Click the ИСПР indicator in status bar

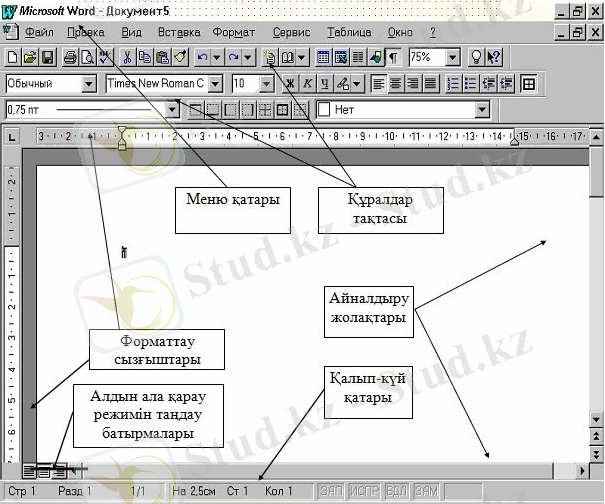click(x=362, y=491)
